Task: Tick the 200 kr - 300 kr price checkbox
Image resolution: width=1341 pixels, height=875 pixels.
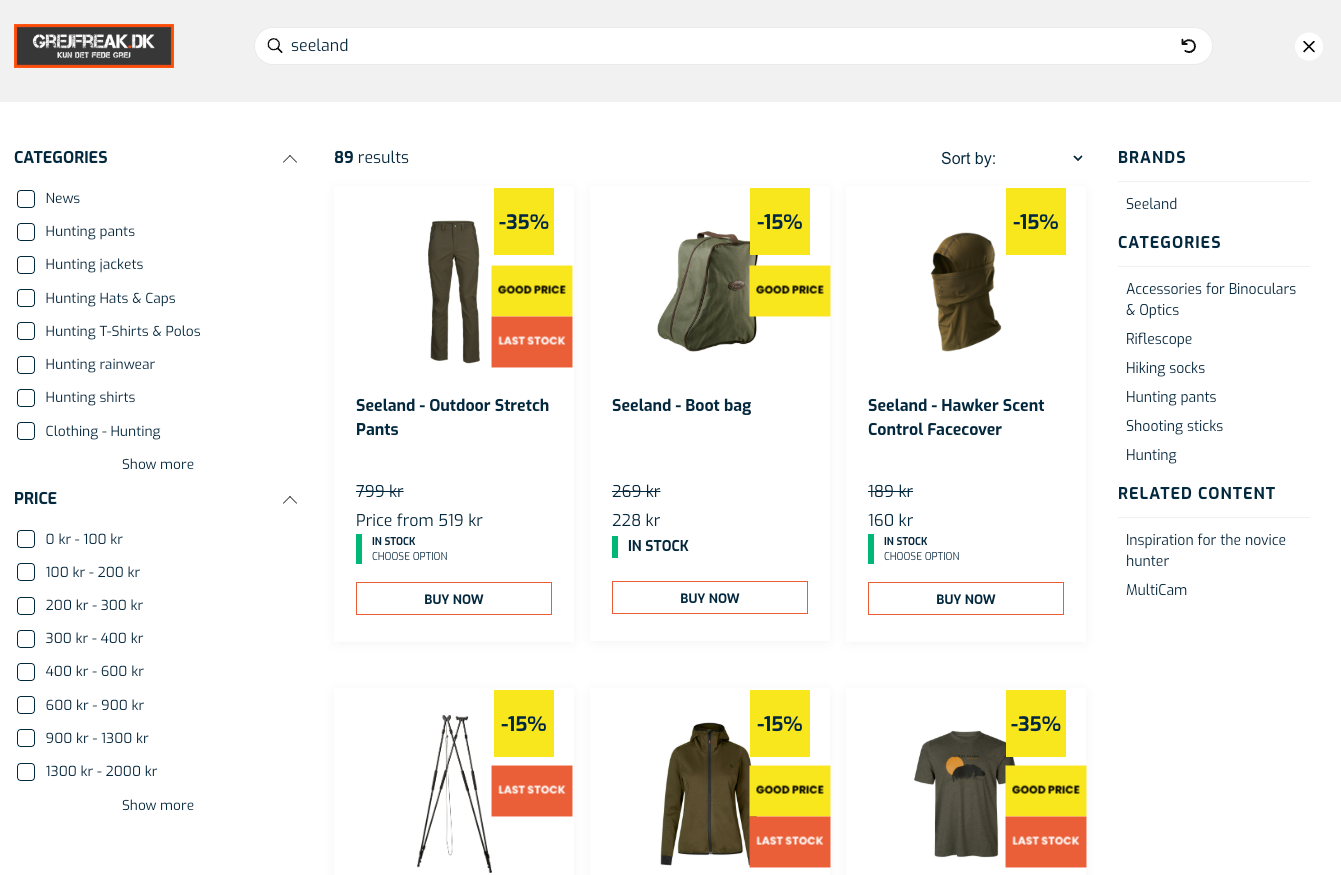Action: click(26, 605)
